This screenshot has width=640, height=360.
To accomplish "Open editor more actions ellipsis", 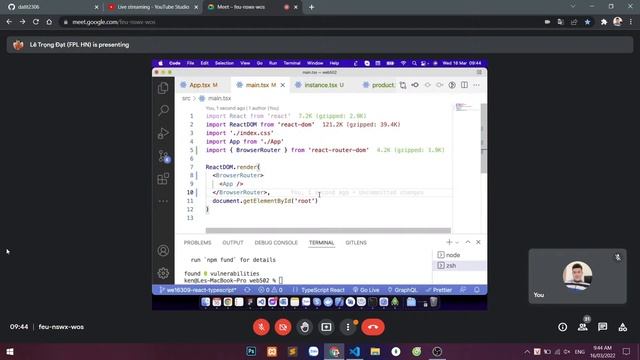I will (x=476, y=85).
